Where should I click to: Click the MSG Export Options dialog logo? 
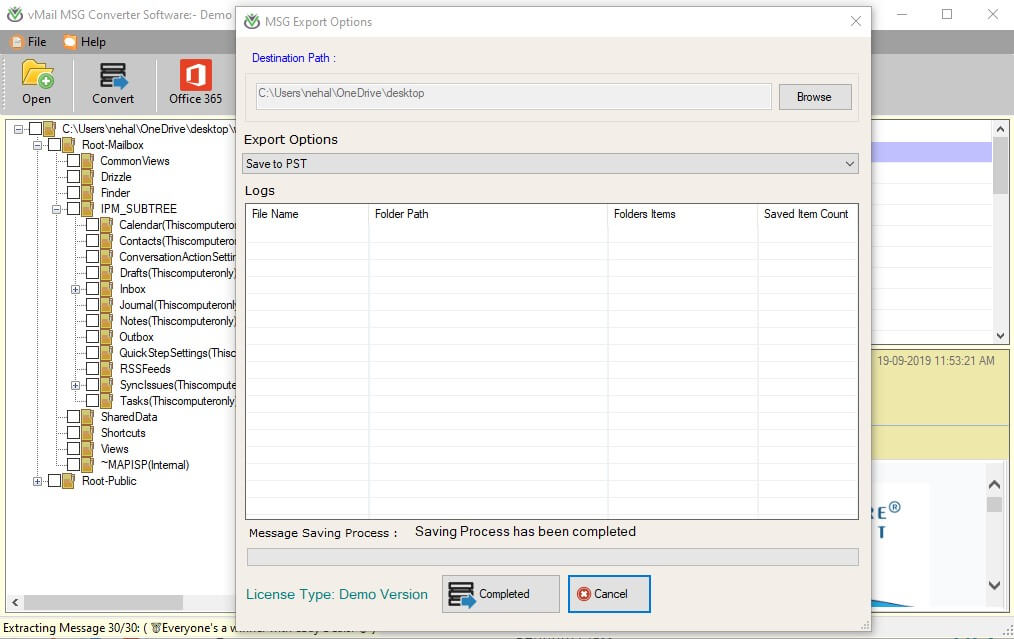coord(252,21)
